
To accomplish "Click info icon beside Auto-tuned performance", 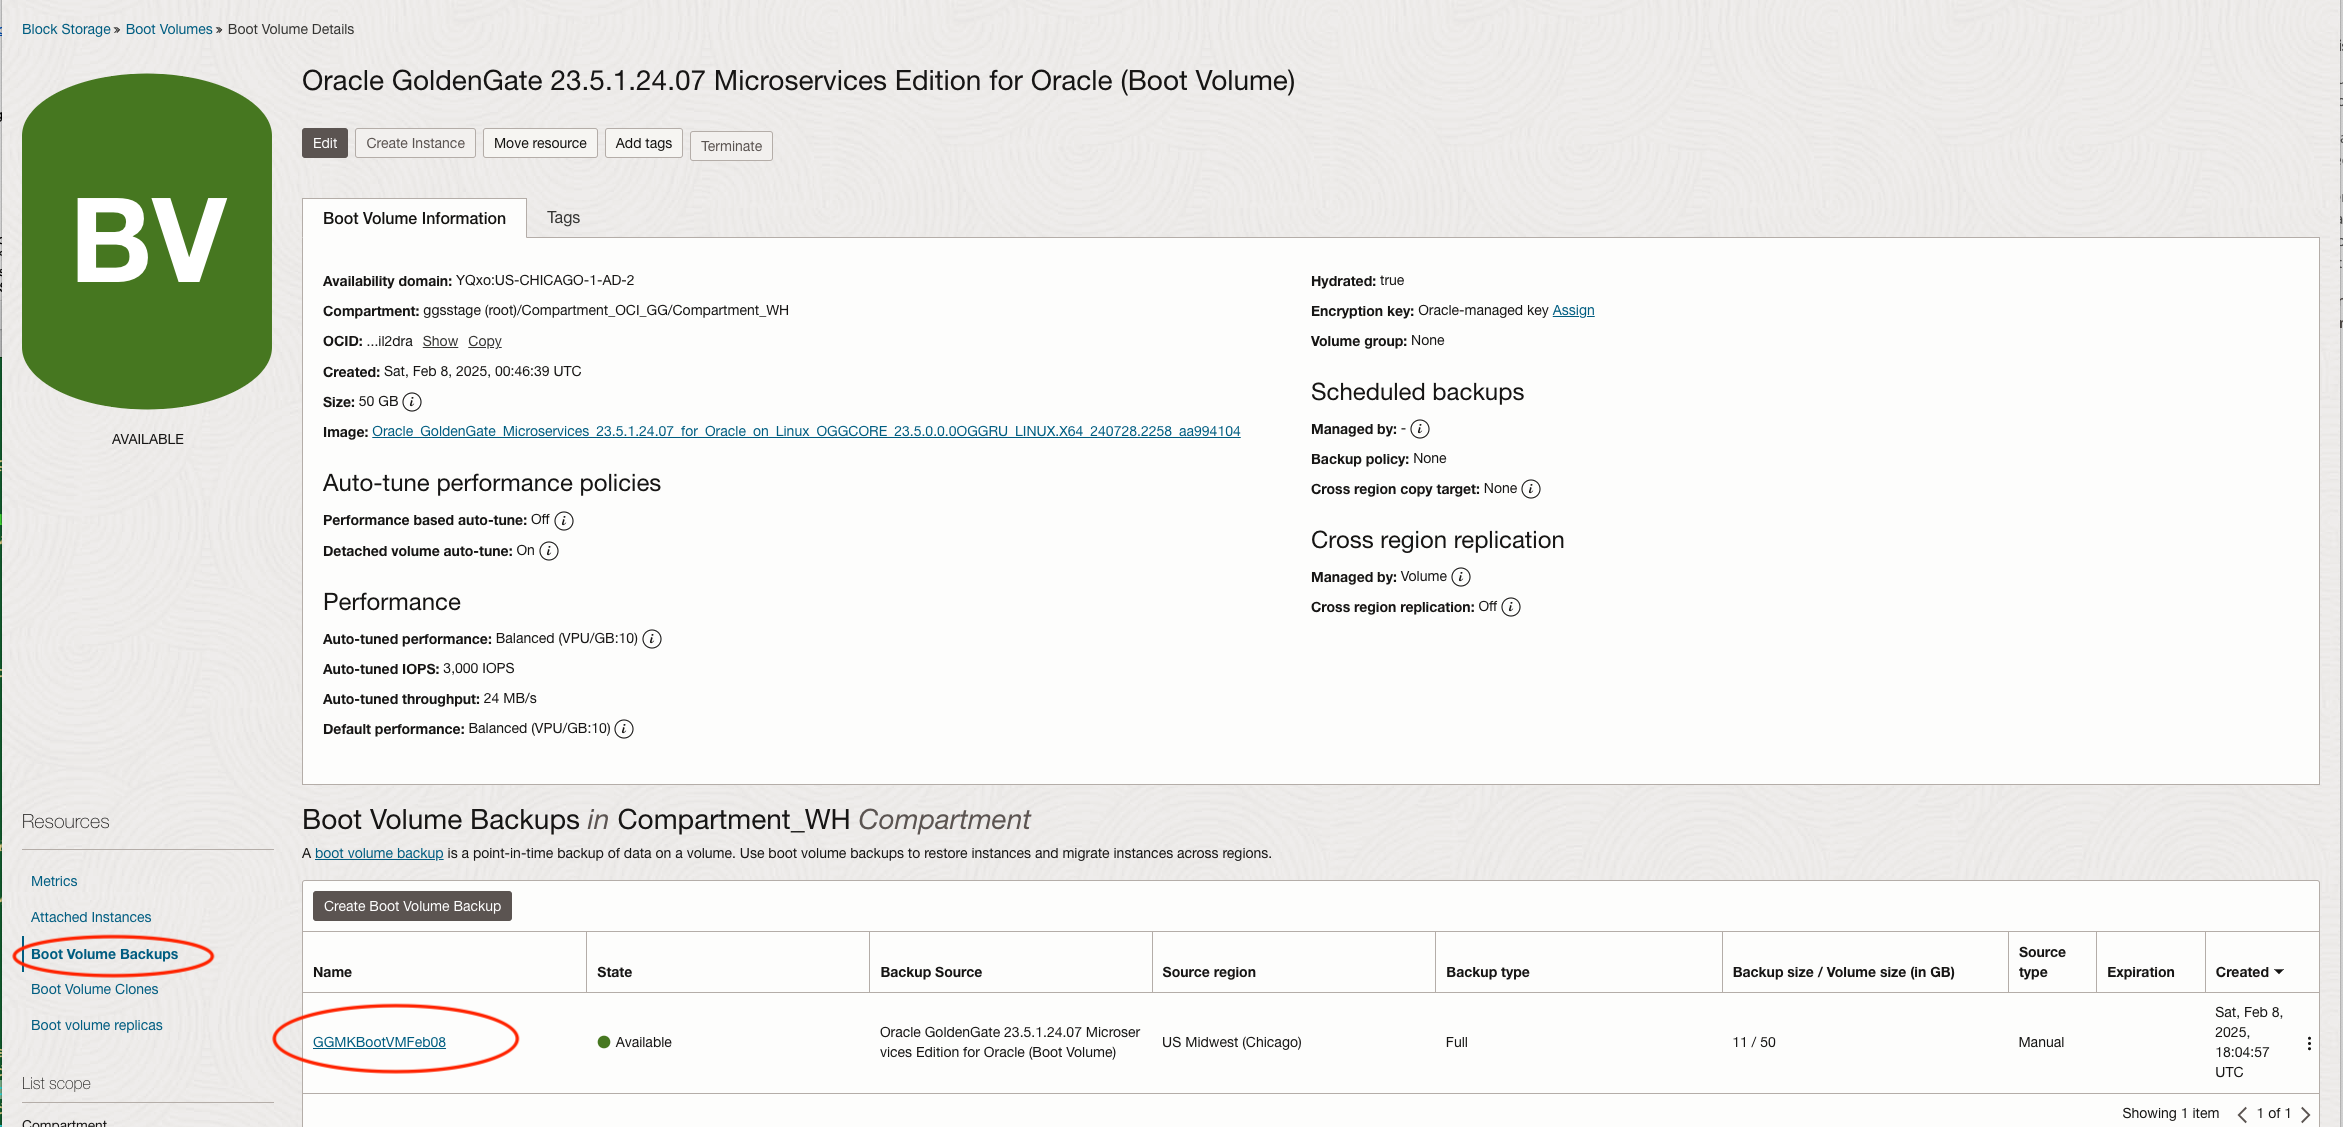I will [652, 639].
